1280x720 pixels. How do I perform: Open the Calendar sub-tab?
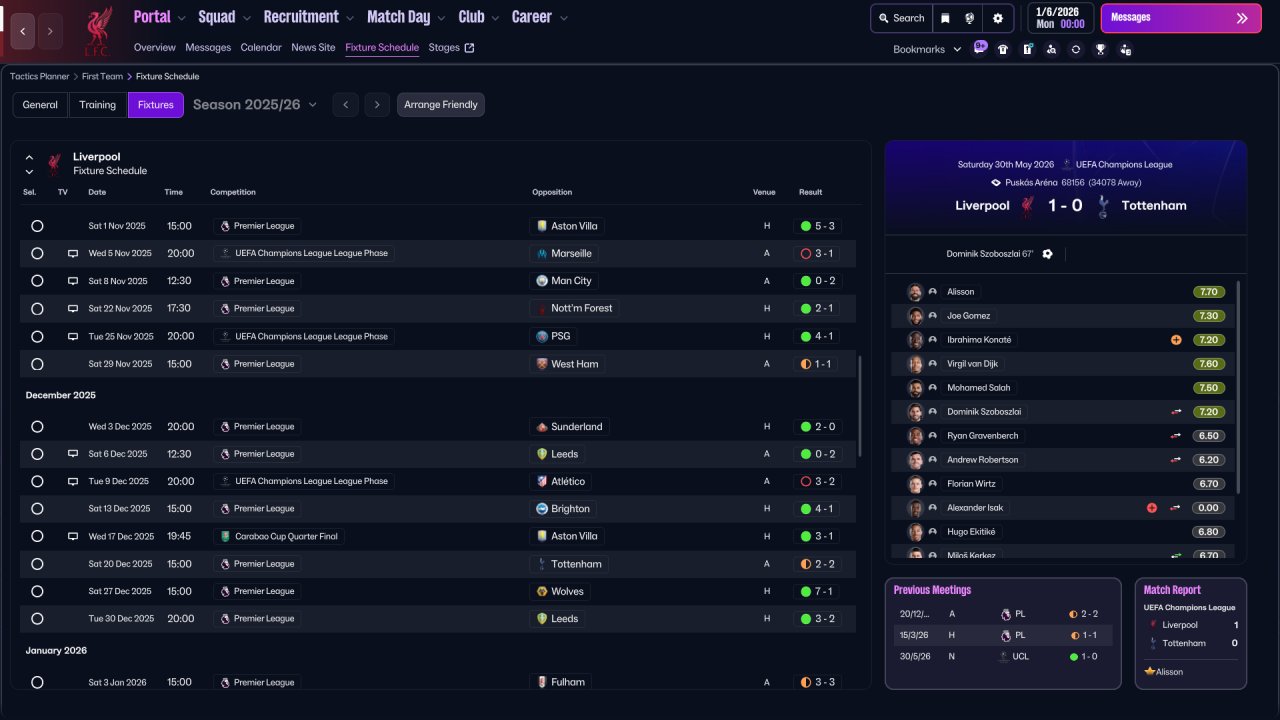pyautogui.click(x=261, y=47)
